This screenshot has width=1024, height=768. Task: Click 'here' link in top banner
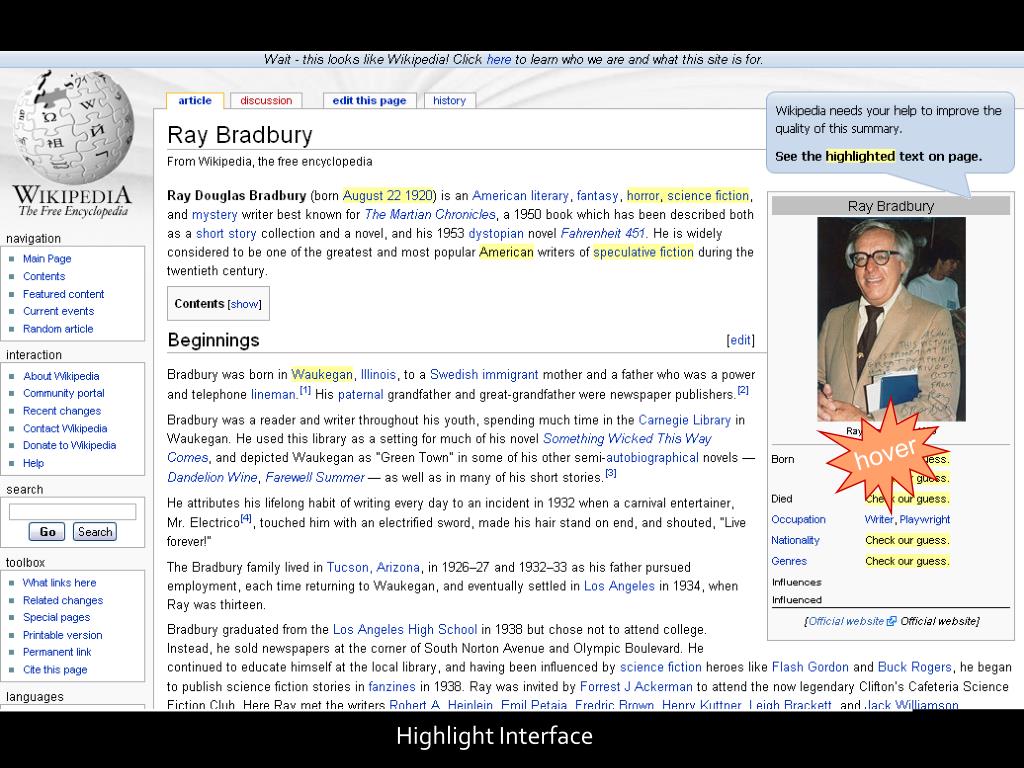click(499, 59)
